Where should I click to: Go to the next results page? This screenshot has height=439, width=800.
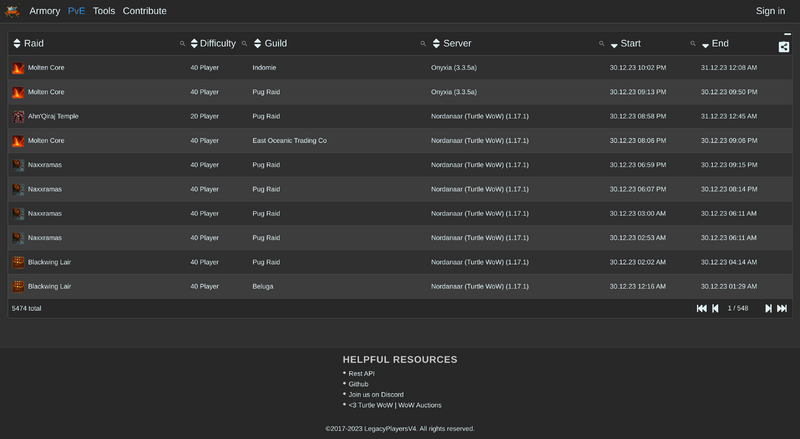click(x=768, y=308)
